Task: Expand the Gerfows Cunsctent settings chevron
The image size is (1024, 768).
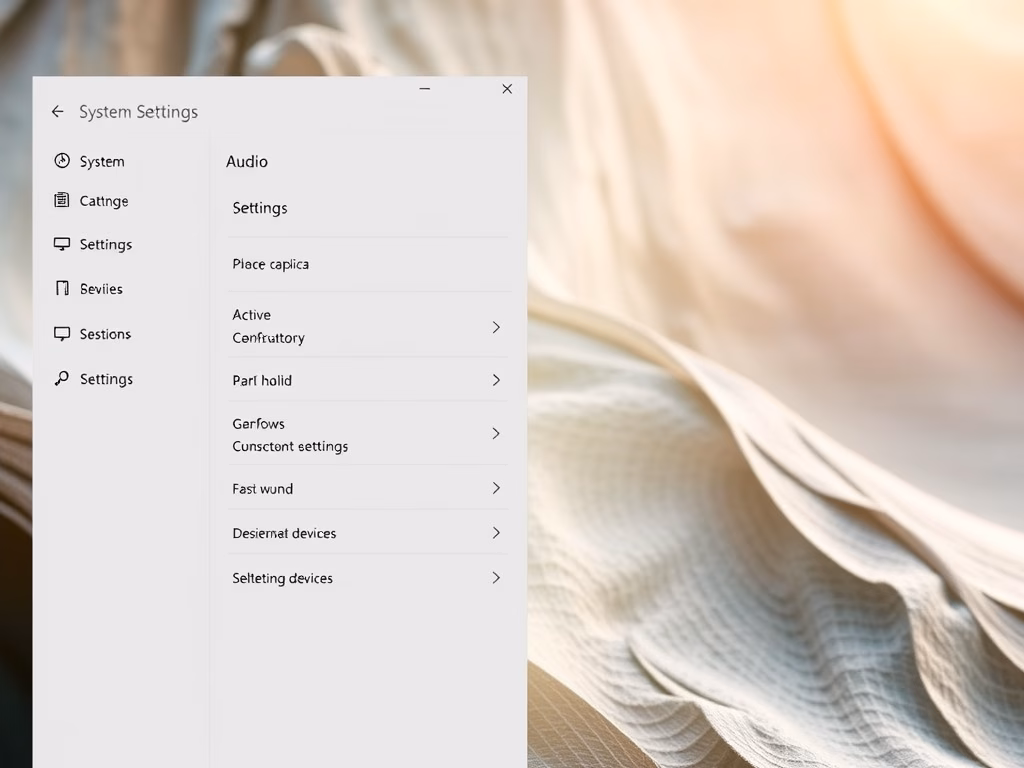Action: (x=496, y=434)
